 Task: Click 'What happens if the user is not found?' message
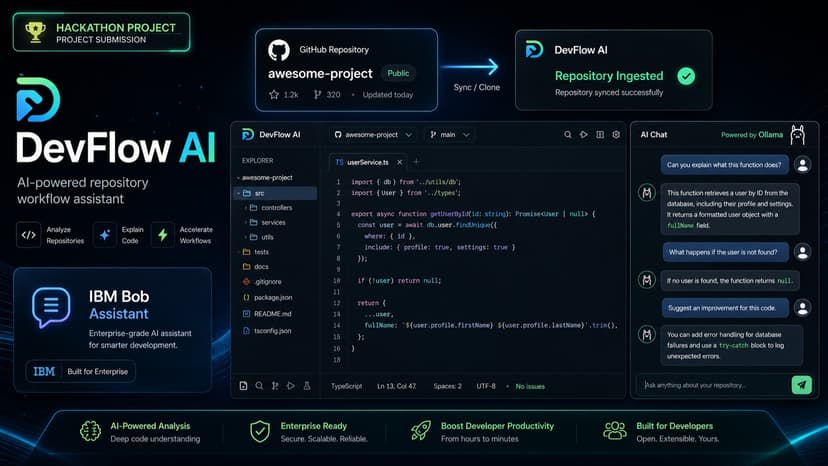coord(726,253)
